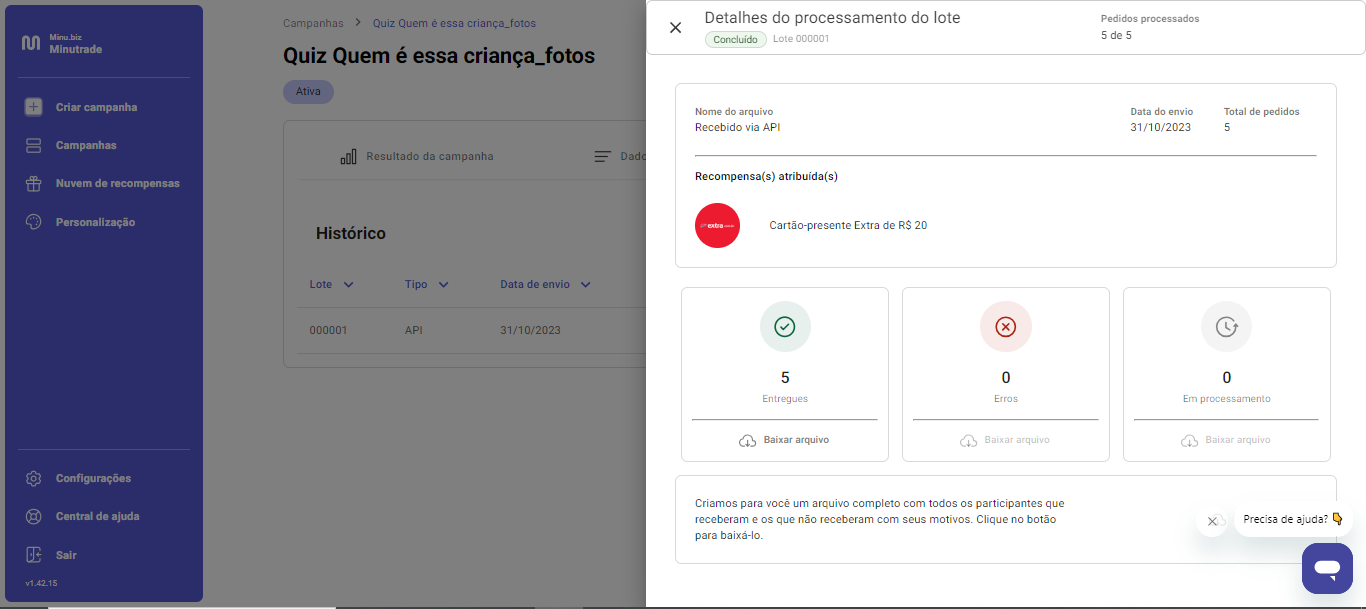
Task: Open the chat support bubble
Action: click(x=1327, y=568)
